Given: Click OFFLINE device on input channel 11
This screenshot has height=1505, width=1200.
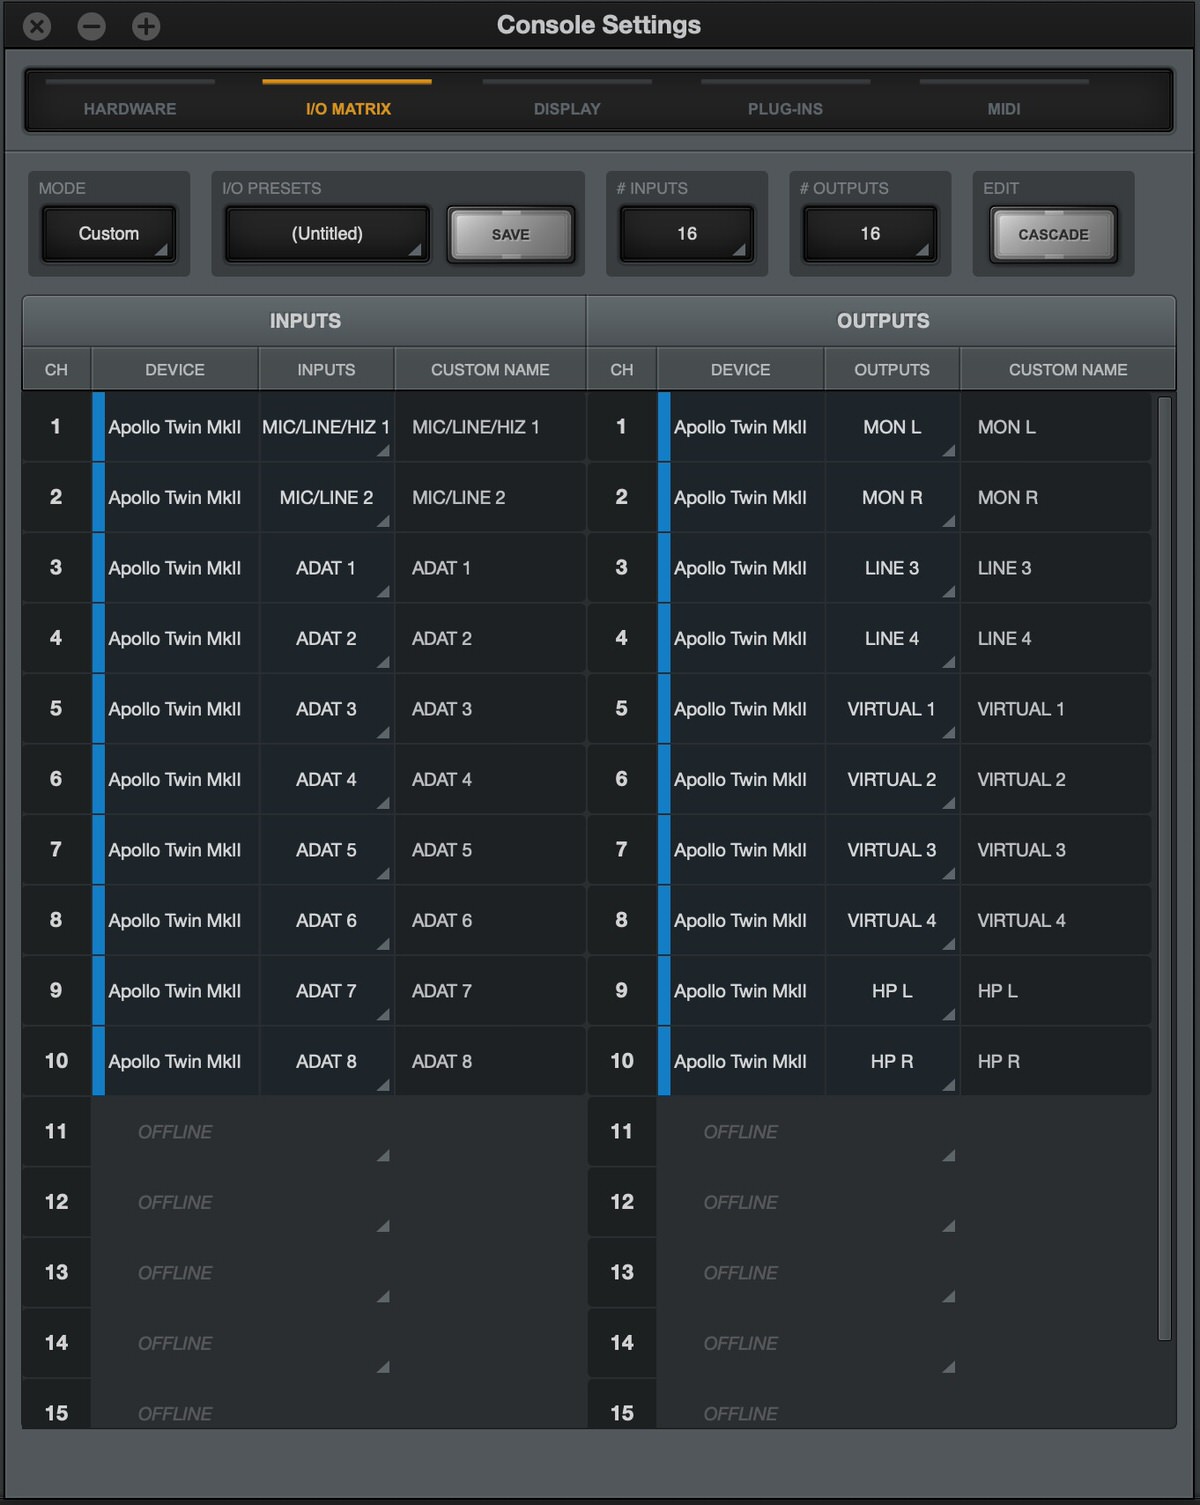Looking at the screenshot, I should tap(175, 1132).
